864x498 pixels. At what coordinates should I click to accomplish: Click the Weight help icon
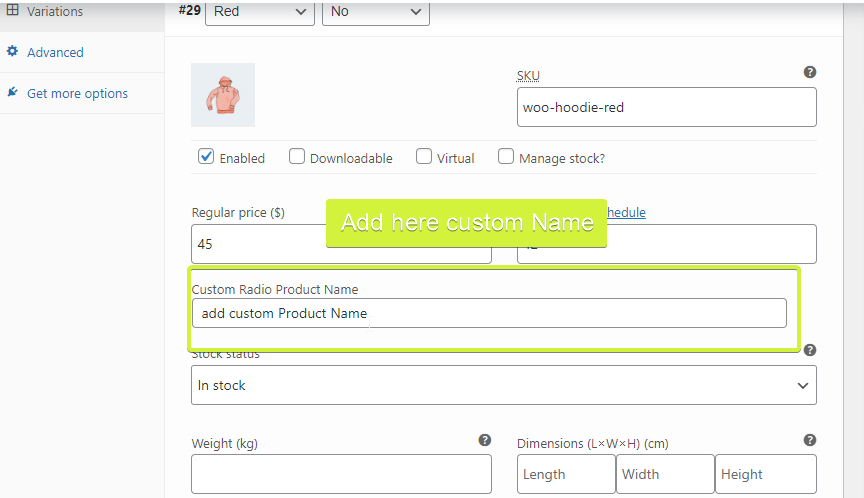(484, 440)
